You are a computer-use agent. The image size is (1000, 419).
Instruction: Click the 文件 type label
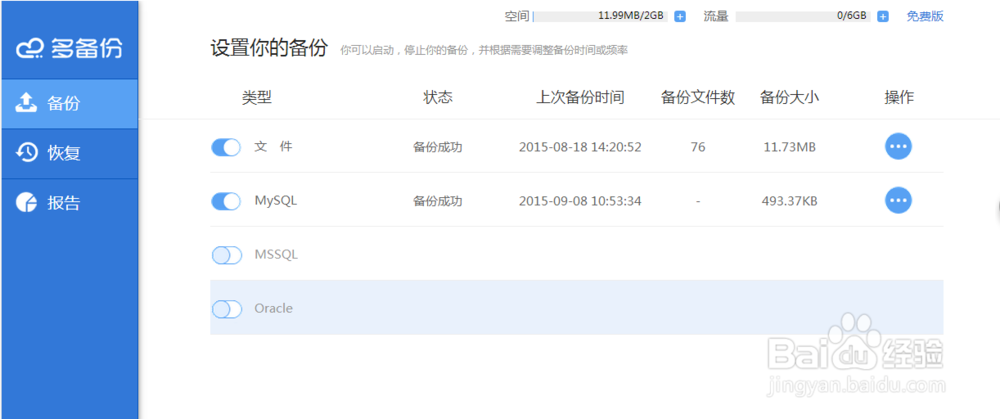click(273, 147)
